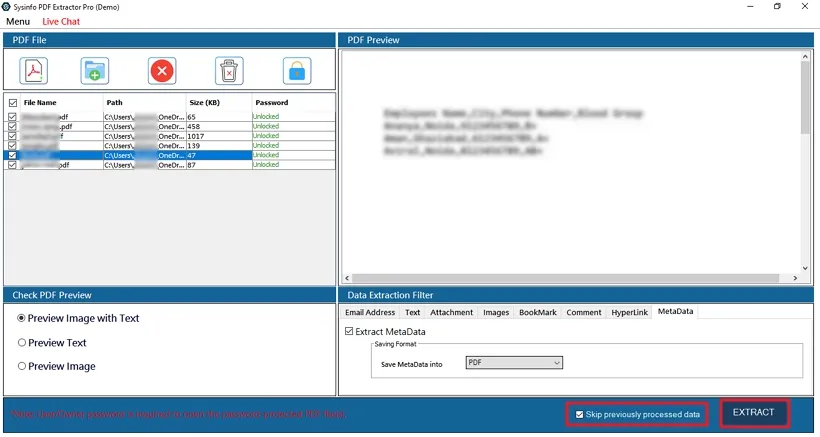Image resolution: width=820 pixels, height=437 pixels.
Task: Switch to the HyperLink tab
Action: (630, 312)
